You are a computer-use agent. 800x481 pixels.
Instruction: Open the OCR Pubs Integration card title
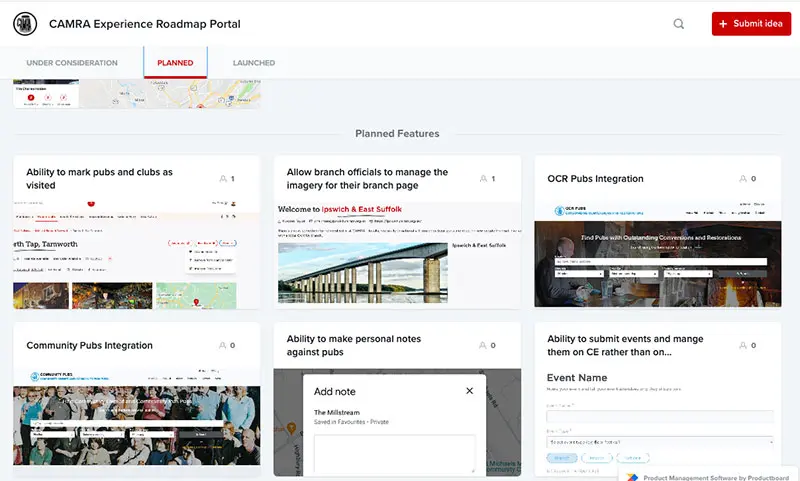595,179
